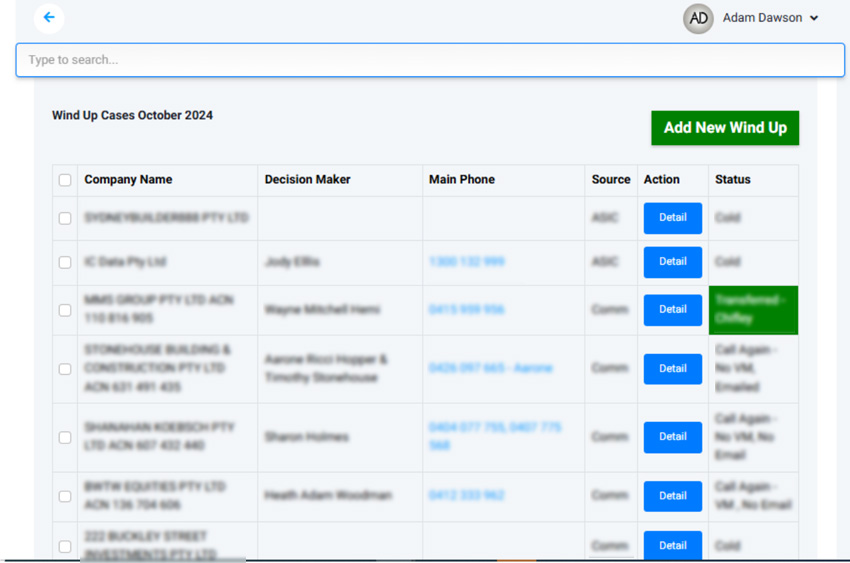Image resolution: width=850 pixels, height=563 pixels.
Task: View Detail for MMS GROUP PTY LTD
Action: tap(672, 310)
